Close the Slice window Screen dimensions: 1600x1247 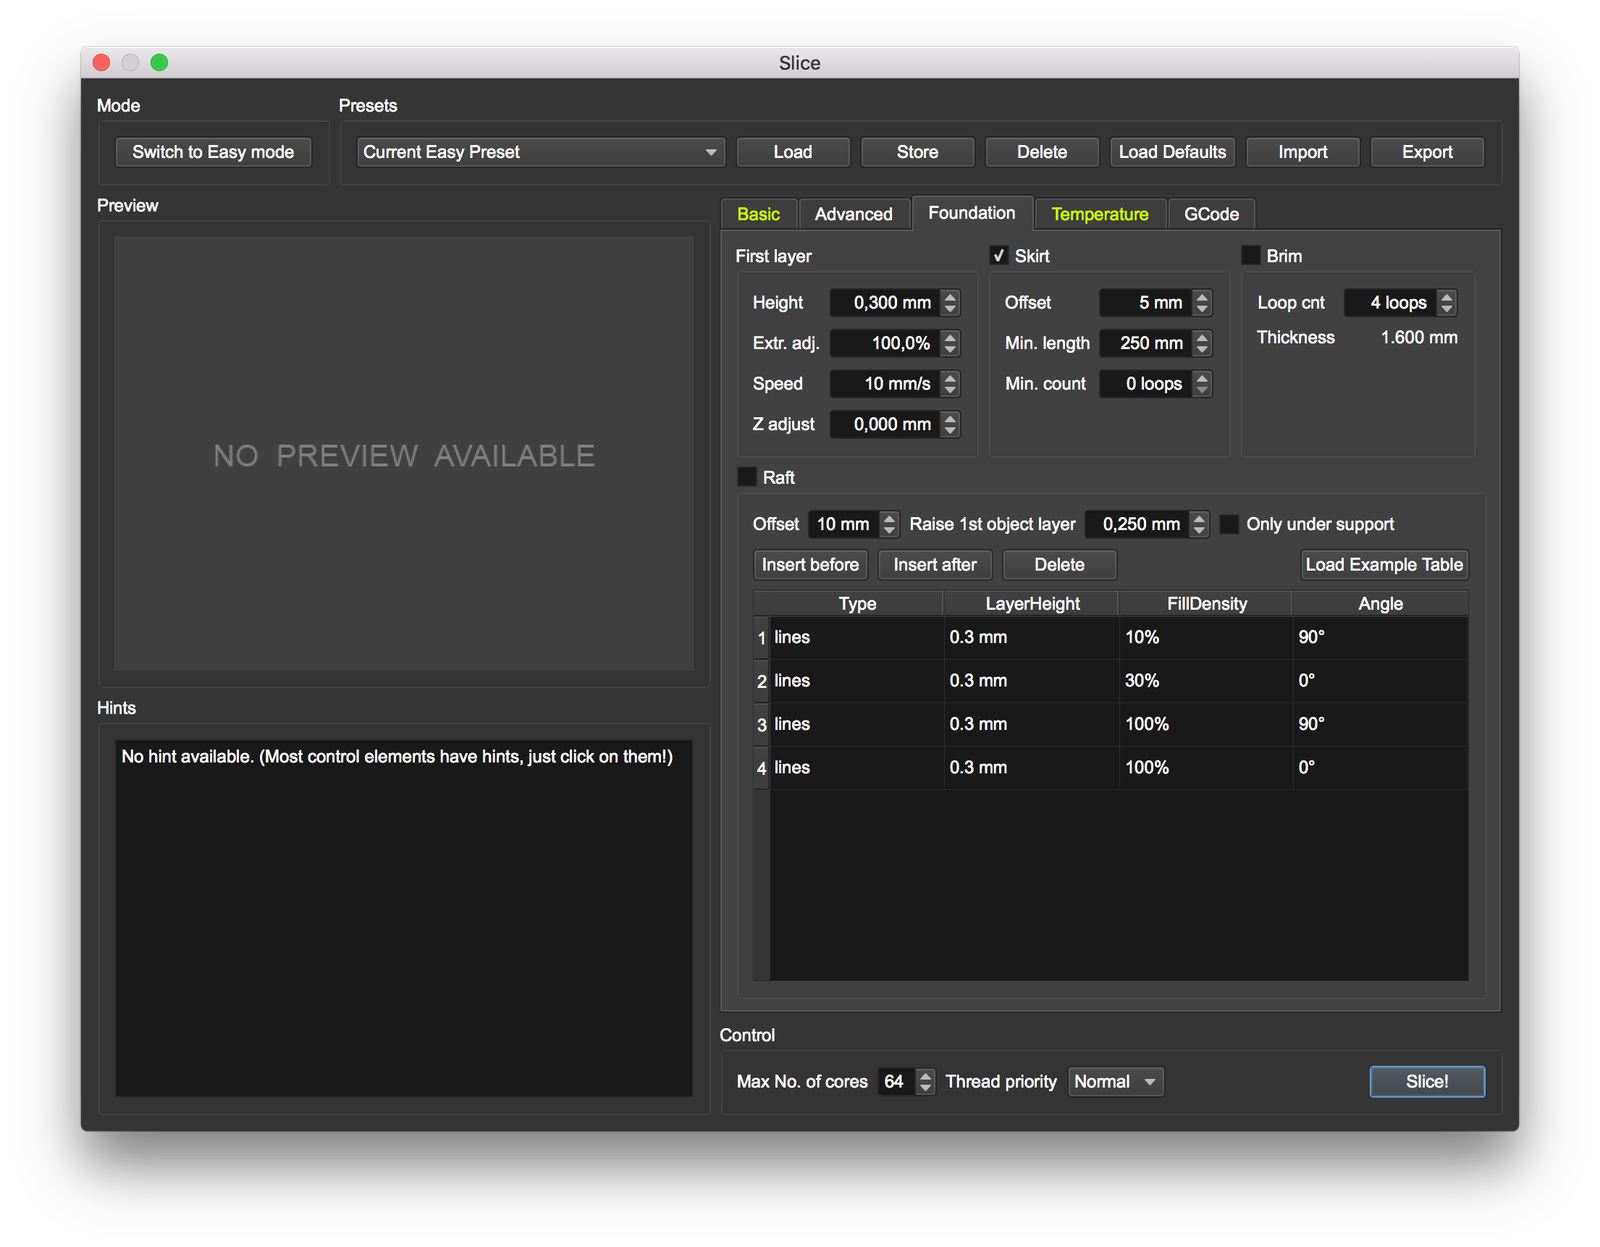(101, 62)
